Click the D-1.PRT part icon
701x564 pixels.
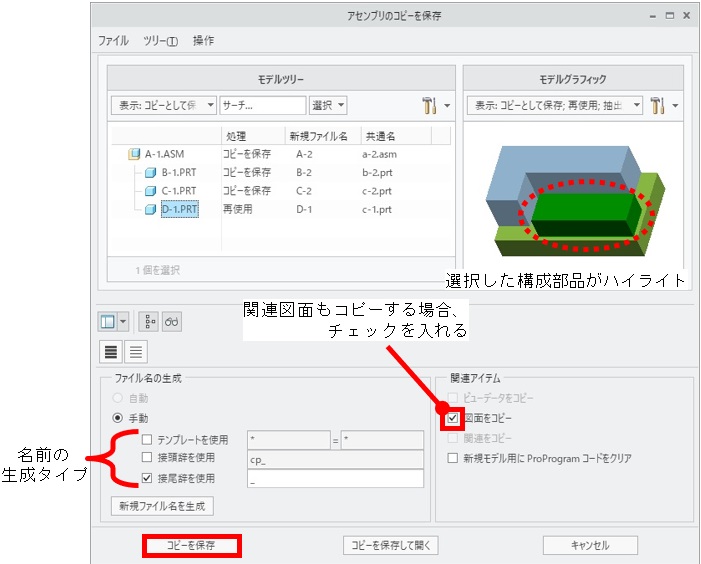[x=151, y=209]
